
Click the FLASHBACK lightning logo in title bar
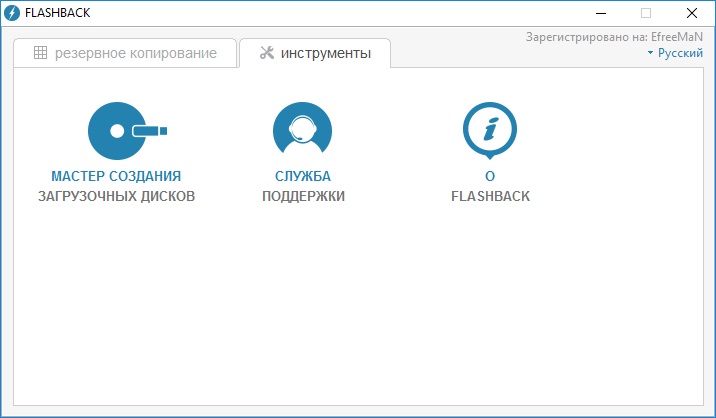tap(11, 13)
